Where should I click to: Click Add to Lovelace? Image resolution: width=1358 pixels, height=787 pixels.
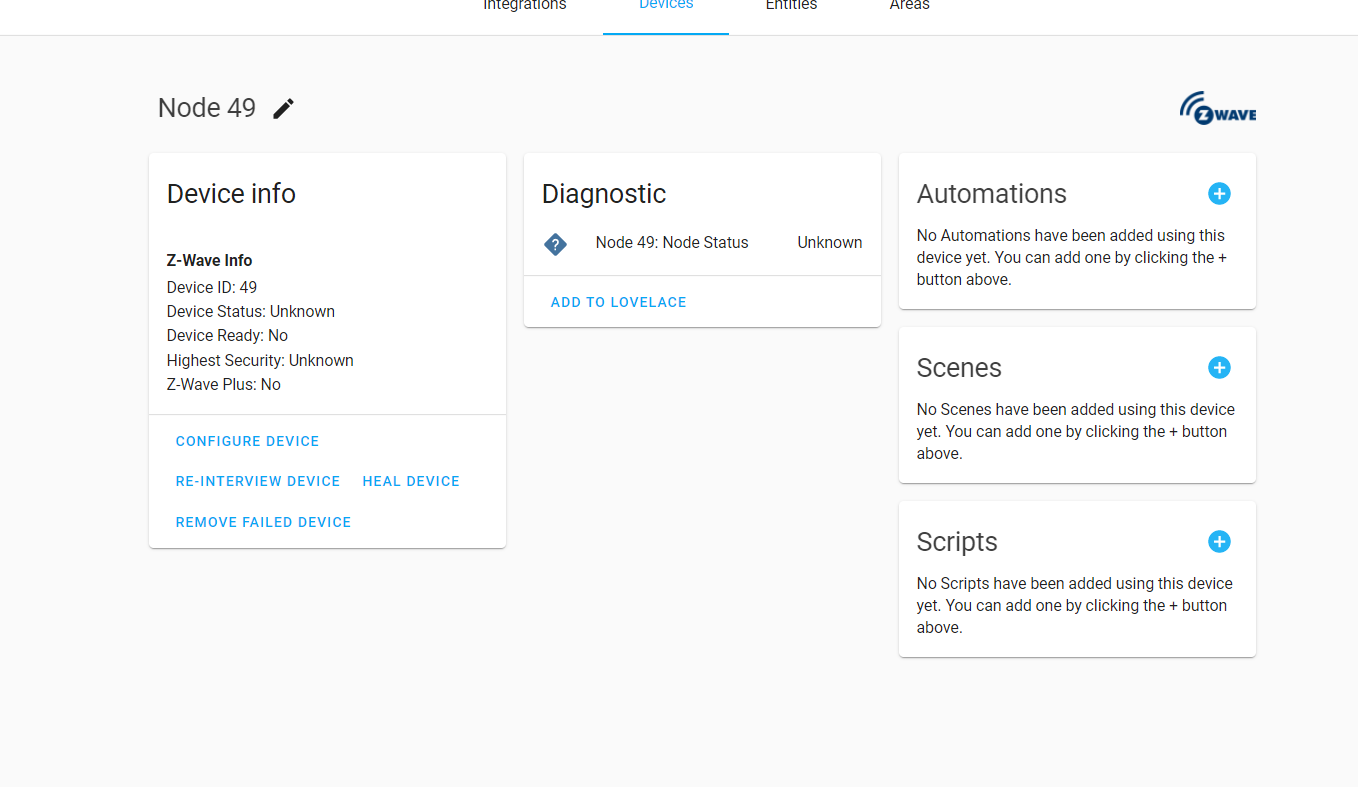[x=618, y=302]
